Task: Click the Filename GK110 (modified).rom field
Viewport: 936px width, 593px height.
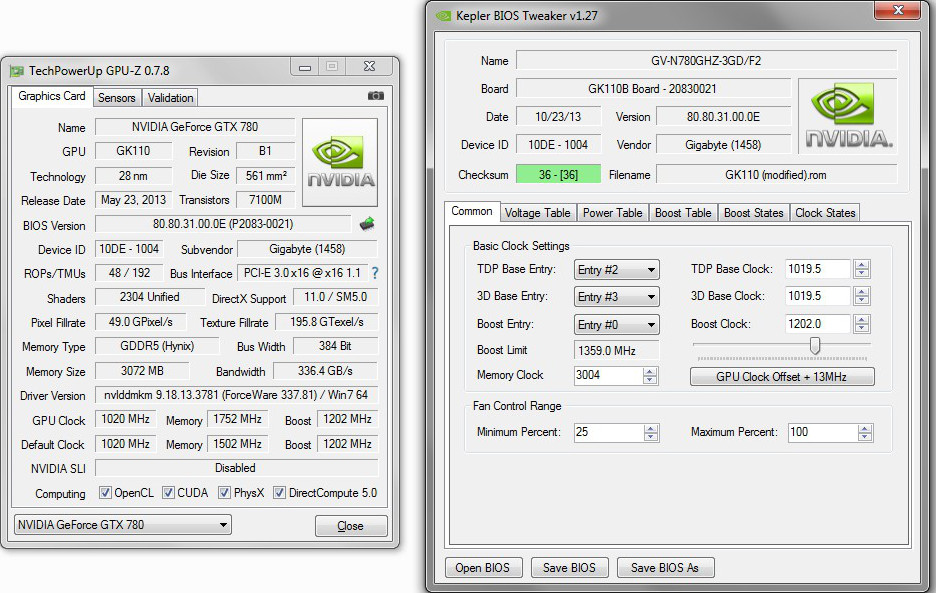Action: coord(776,175)
